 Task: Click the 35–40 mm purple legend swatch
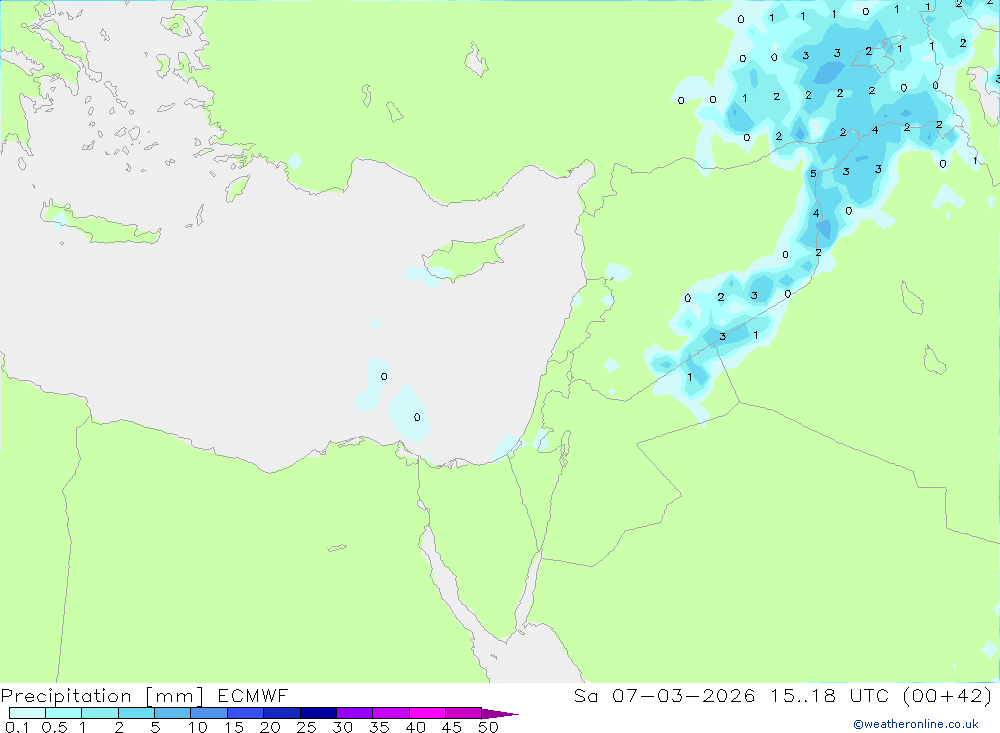click(391, 713)
